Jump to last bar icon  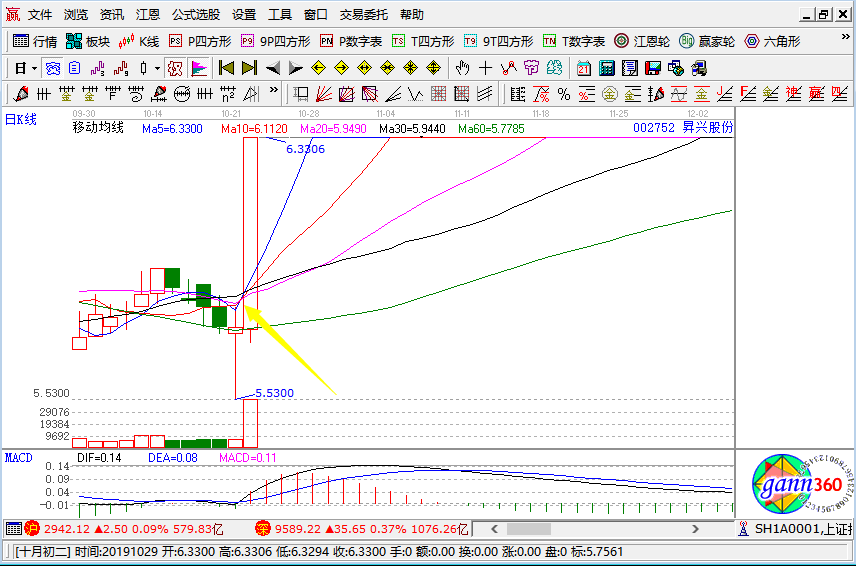pos(249,68)
